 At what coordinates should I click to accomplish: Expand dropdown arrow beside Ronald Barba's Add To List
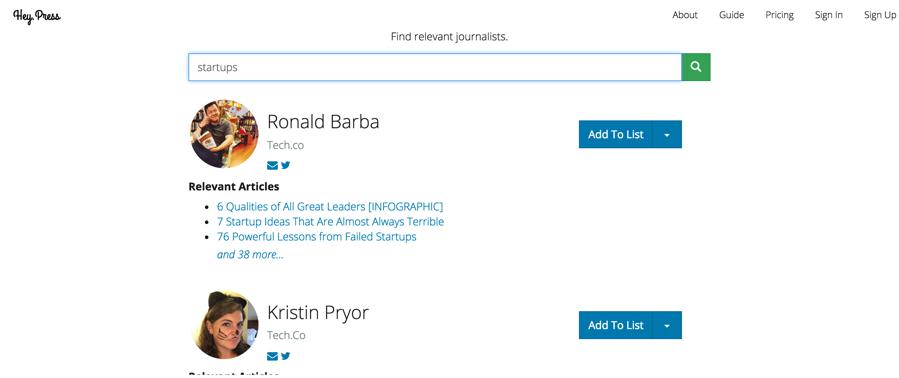[667, 134]
